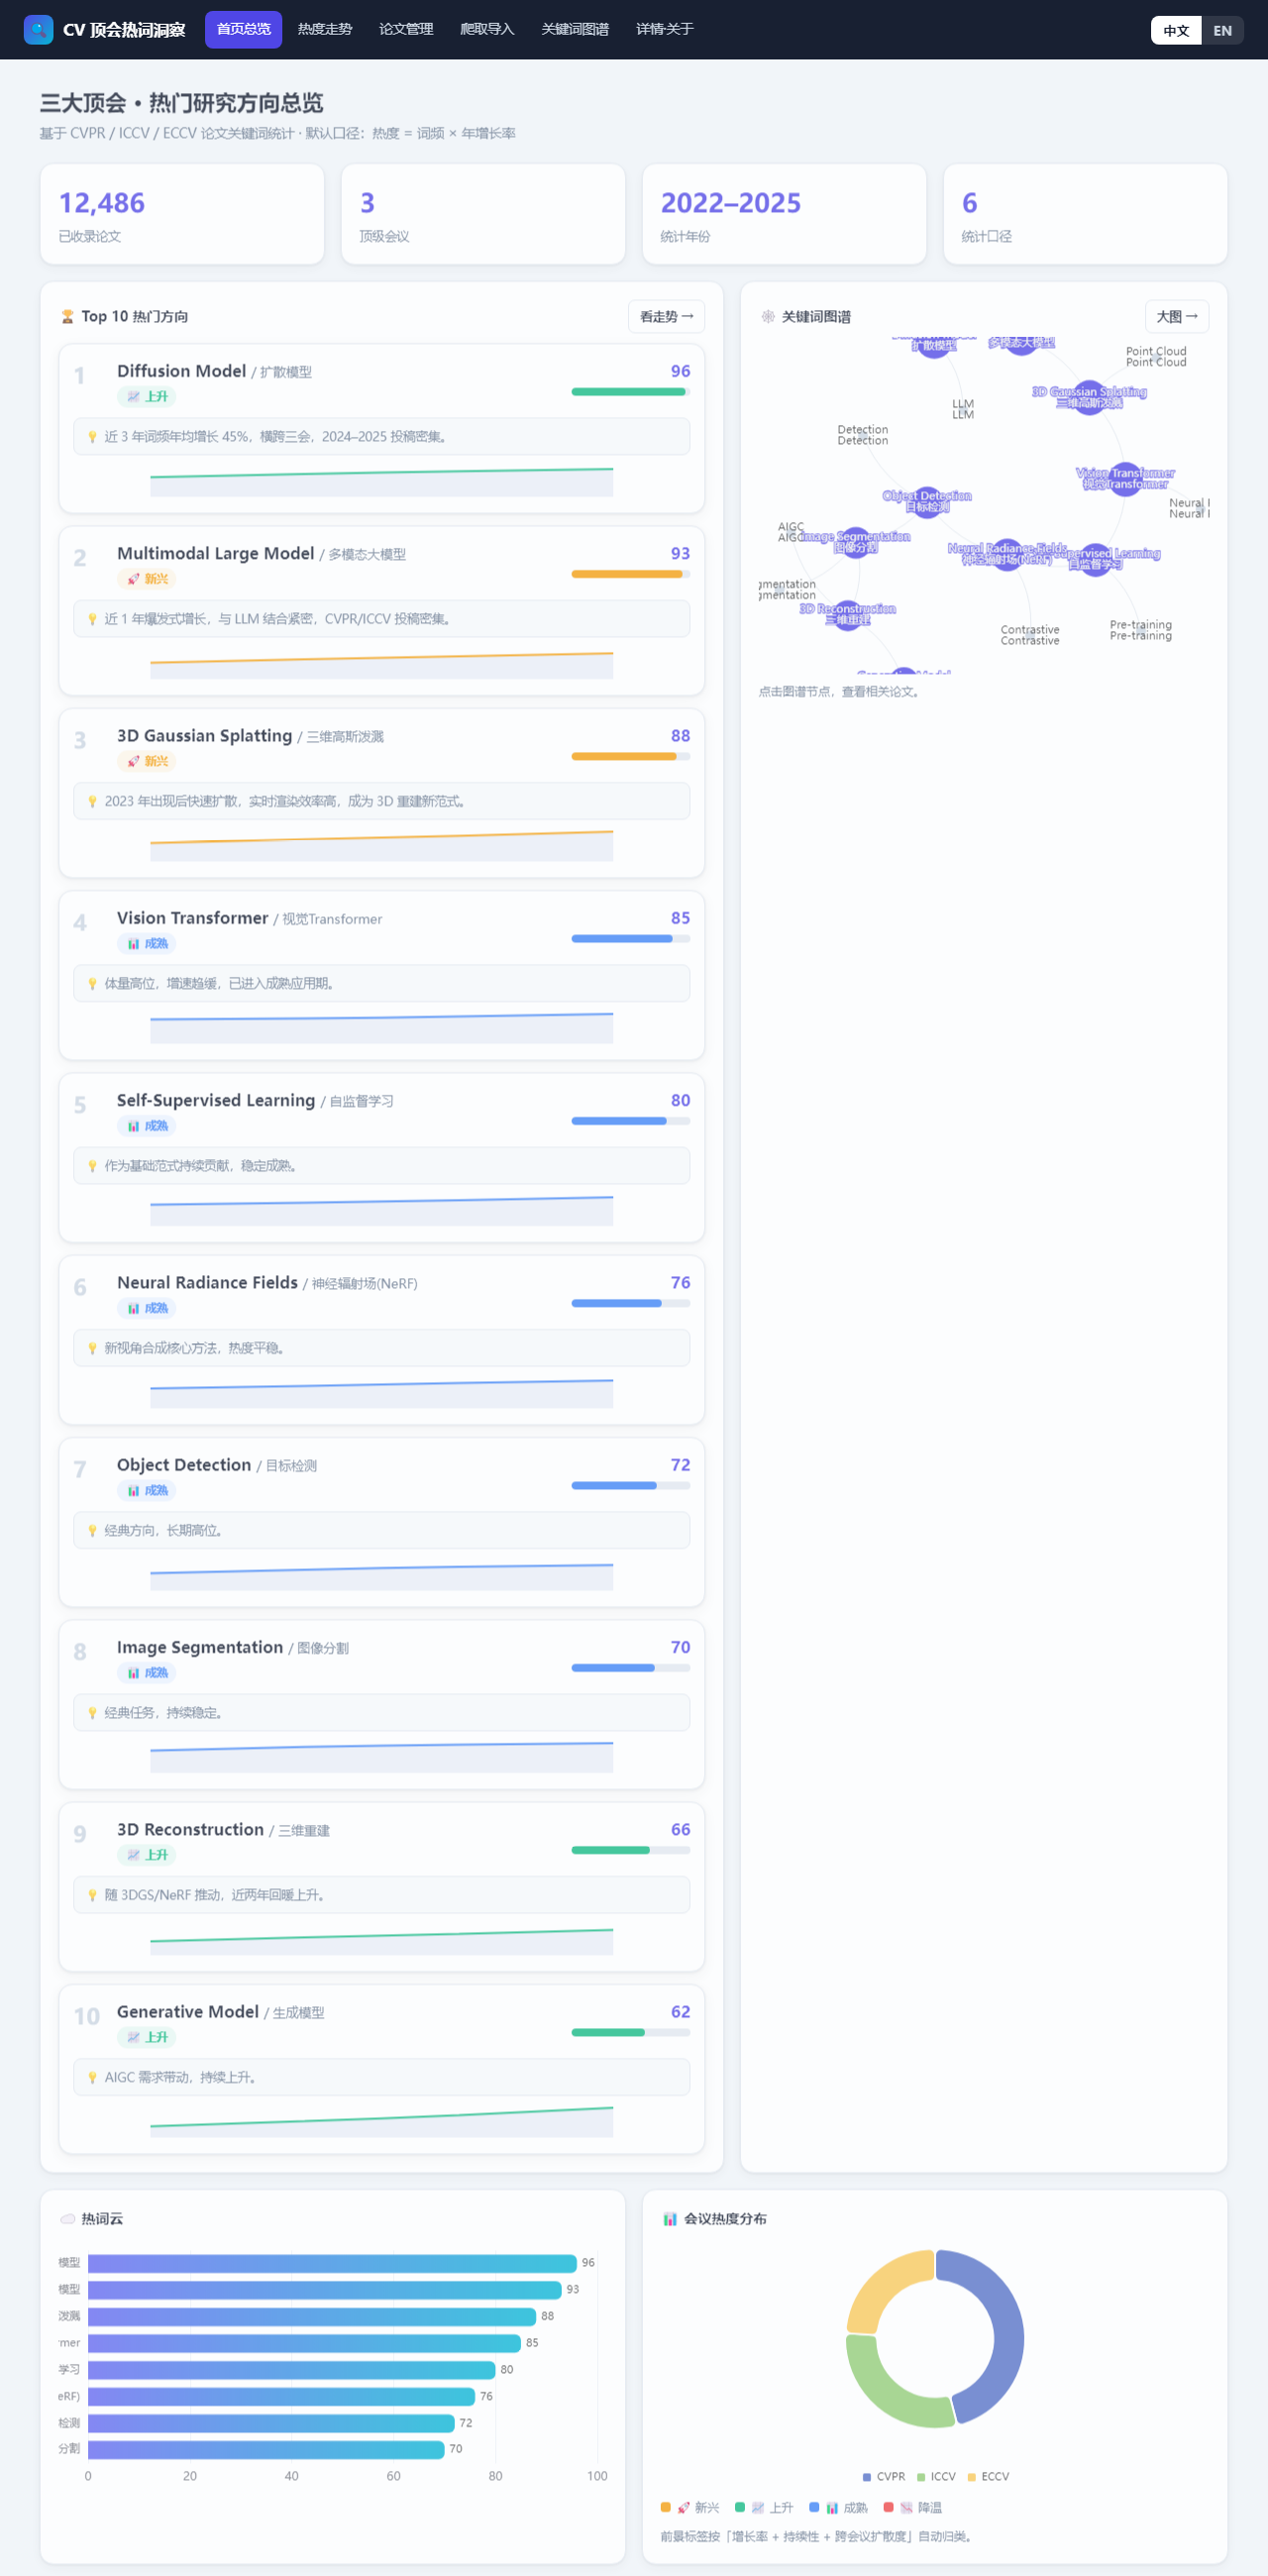Image resolution: width=1268 pixels, height=2576 pixels.
Task: Click the bar chart icon beside 会议热度分布
Action: coord(670,2218)
